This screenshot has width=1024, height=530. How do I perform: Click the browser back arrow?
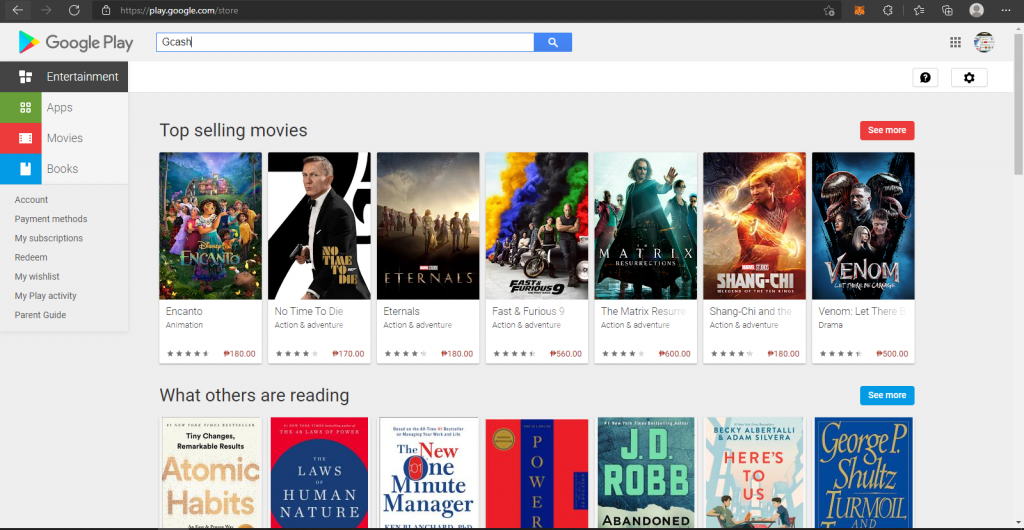18,10
